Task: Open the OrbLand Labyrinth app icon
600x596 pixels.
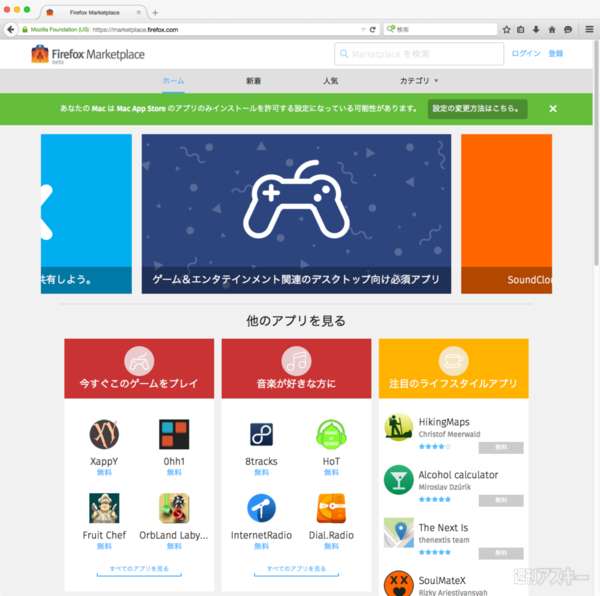Action: tap(174, 508)
